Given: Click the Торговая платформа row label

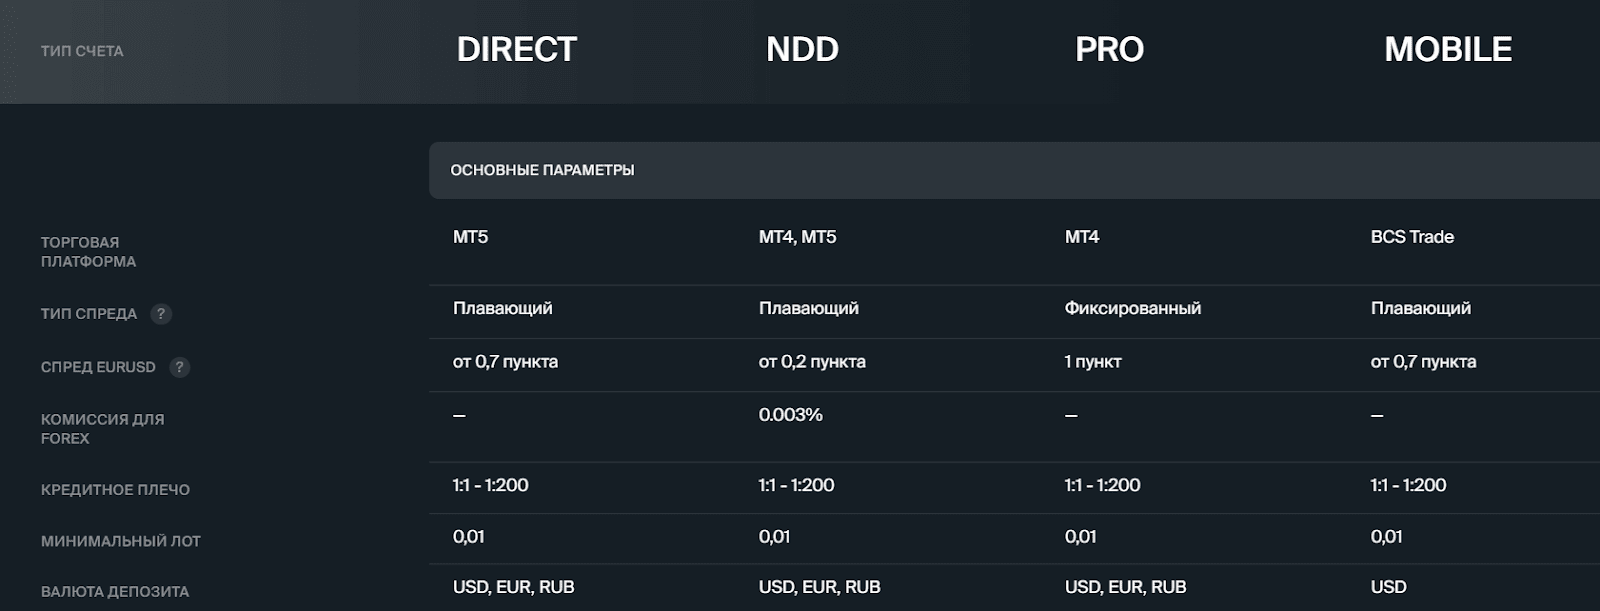Looking at the screenshot, I should coord(88,252).
